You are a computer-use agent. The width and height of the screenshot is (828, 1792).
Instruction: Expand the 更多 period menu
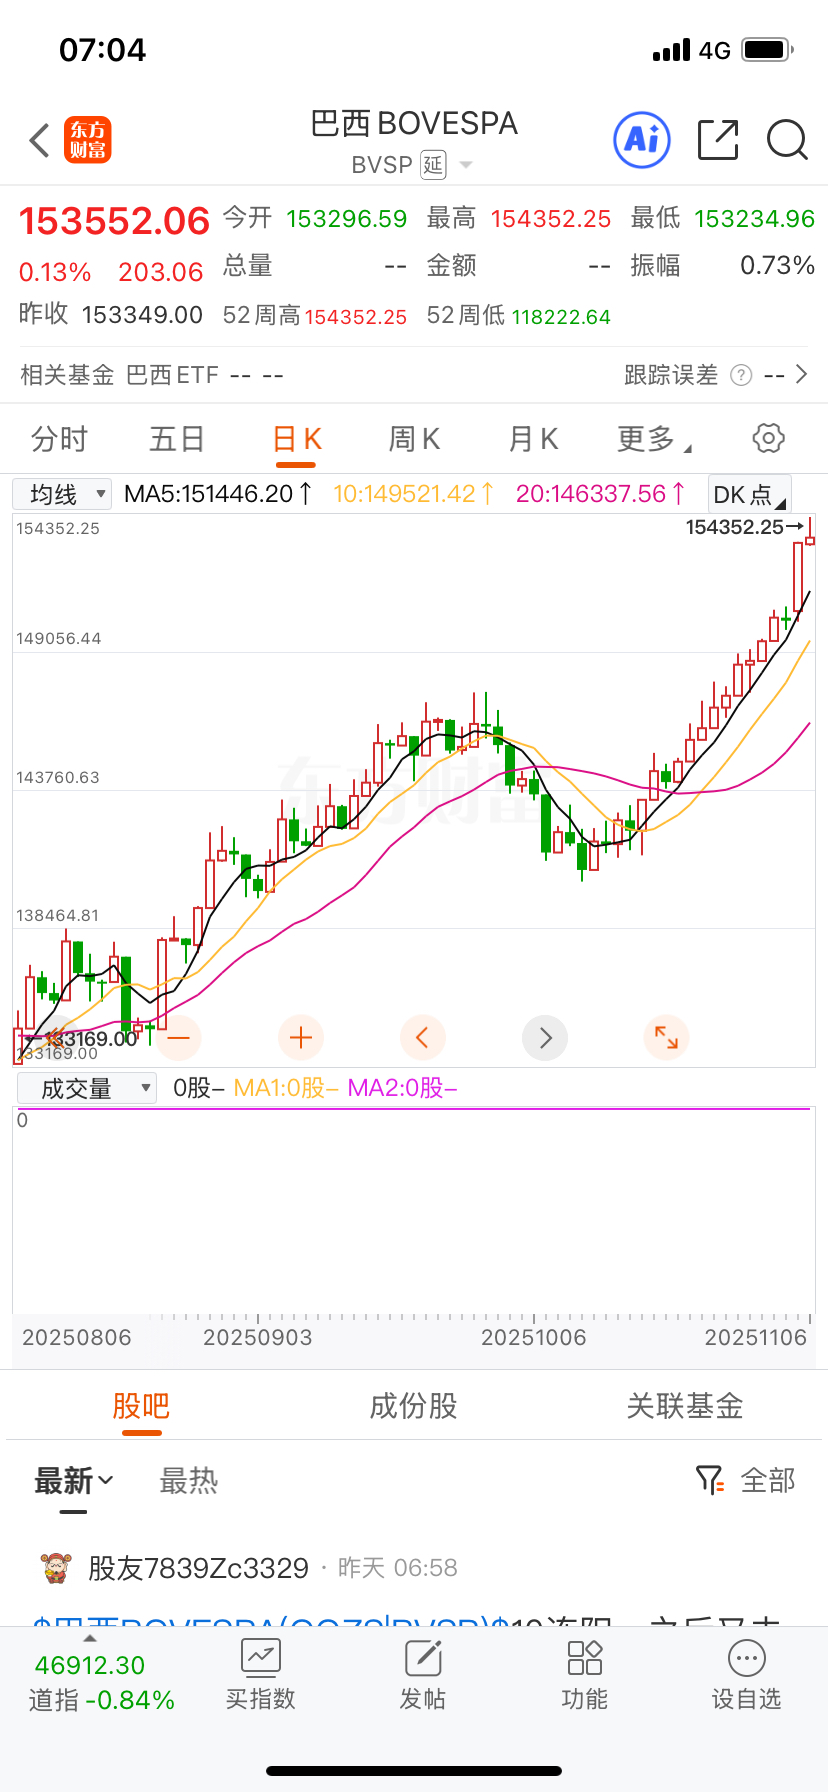point(654,439)
